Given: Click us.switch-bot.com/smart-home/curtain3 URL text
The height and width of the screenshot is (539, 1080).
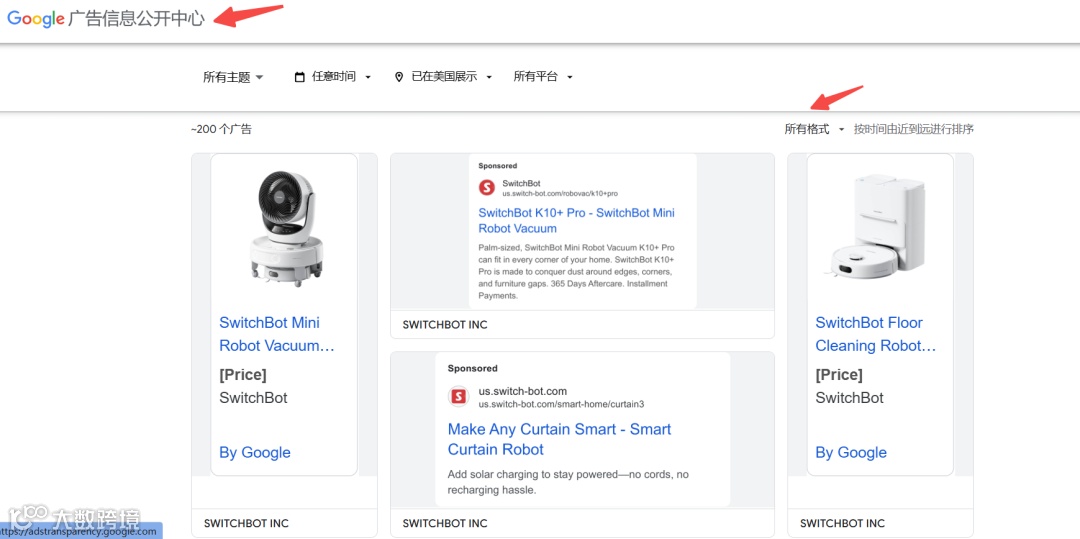Looking at the screenshot, I should click(x=561, y=404).
